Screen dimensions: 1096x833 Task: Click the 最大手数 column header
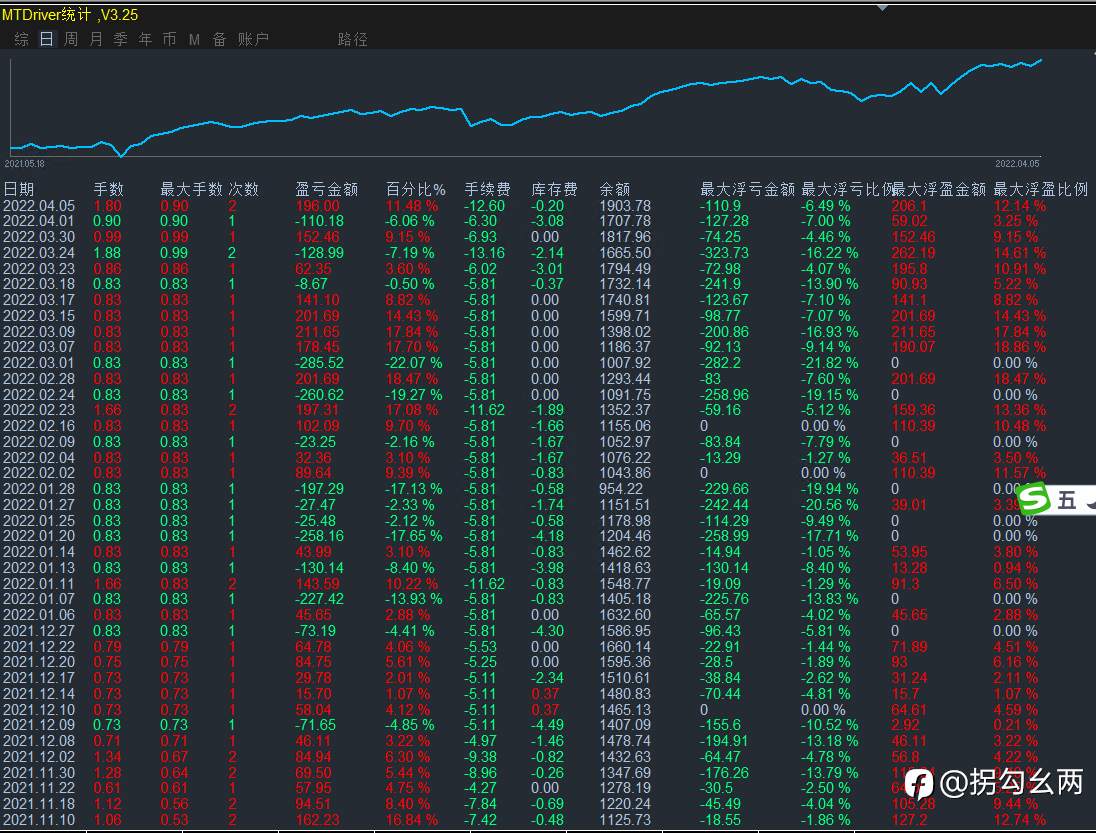tap(191, 189)
